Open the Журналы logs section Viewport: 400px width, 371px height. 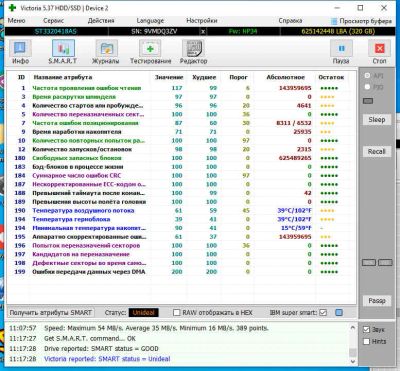106,52
